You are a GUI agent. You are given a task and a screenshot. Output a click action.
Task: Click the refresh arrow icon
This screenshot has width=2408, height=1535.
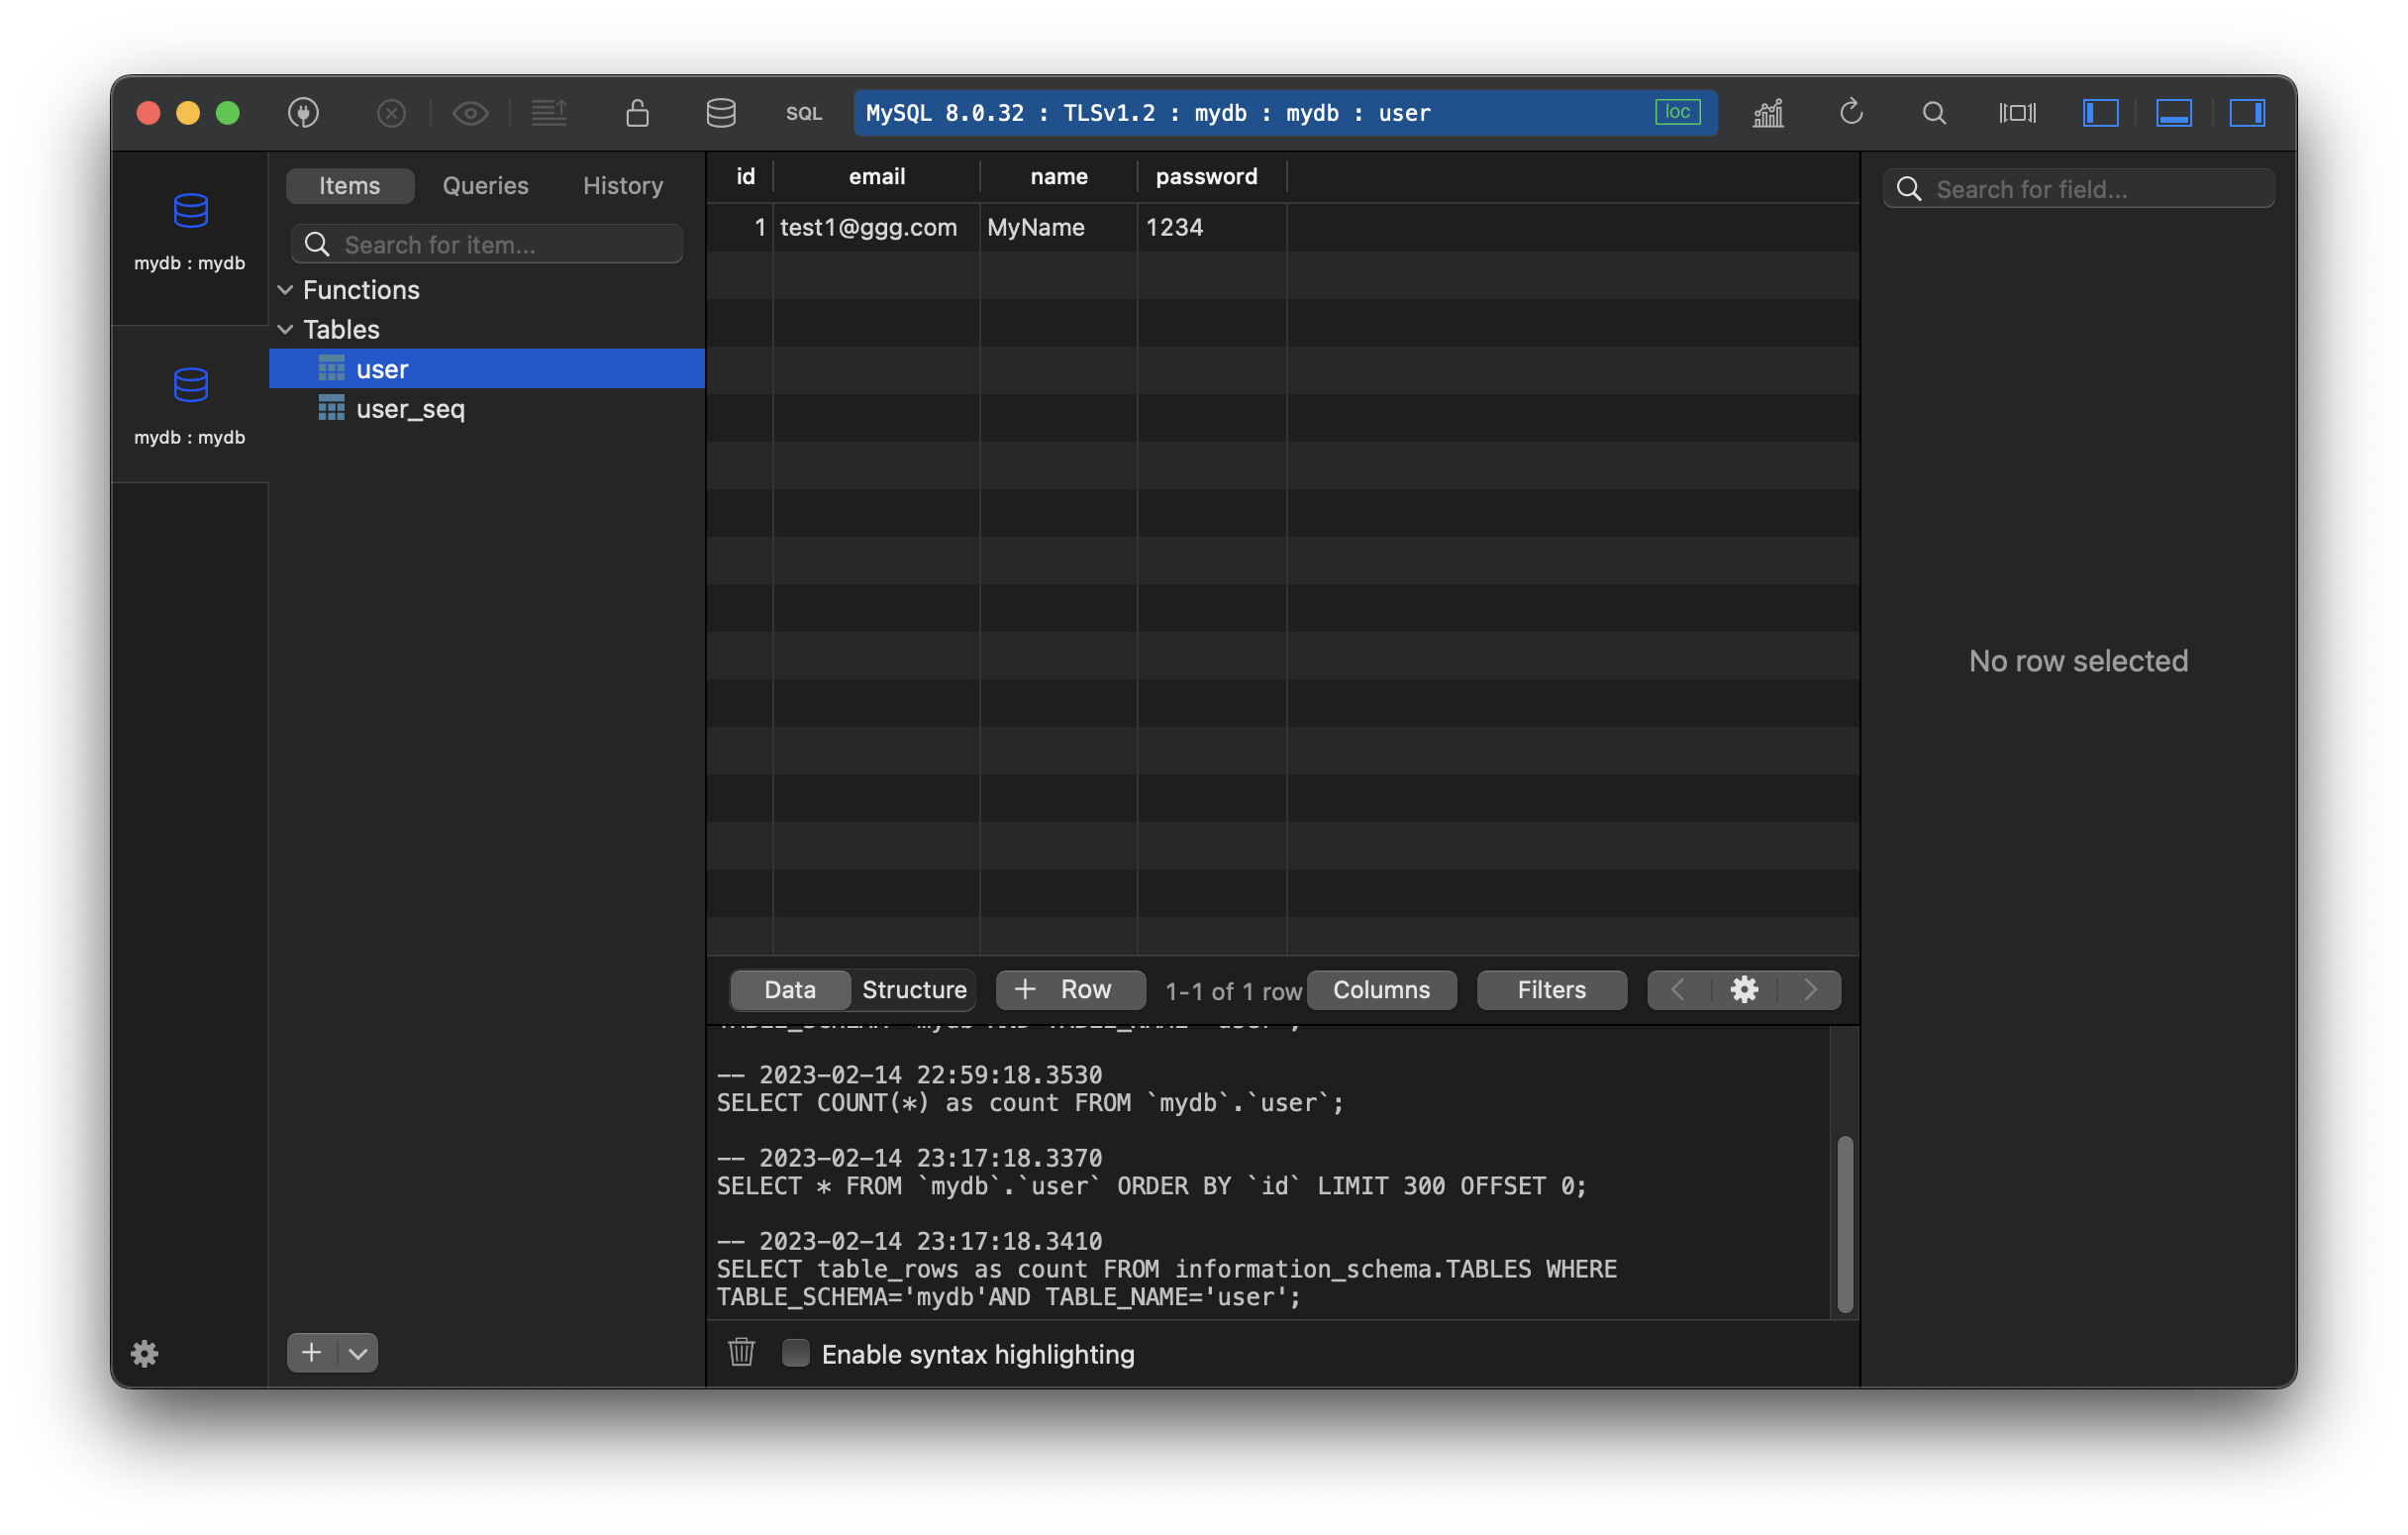[1851, 113]
